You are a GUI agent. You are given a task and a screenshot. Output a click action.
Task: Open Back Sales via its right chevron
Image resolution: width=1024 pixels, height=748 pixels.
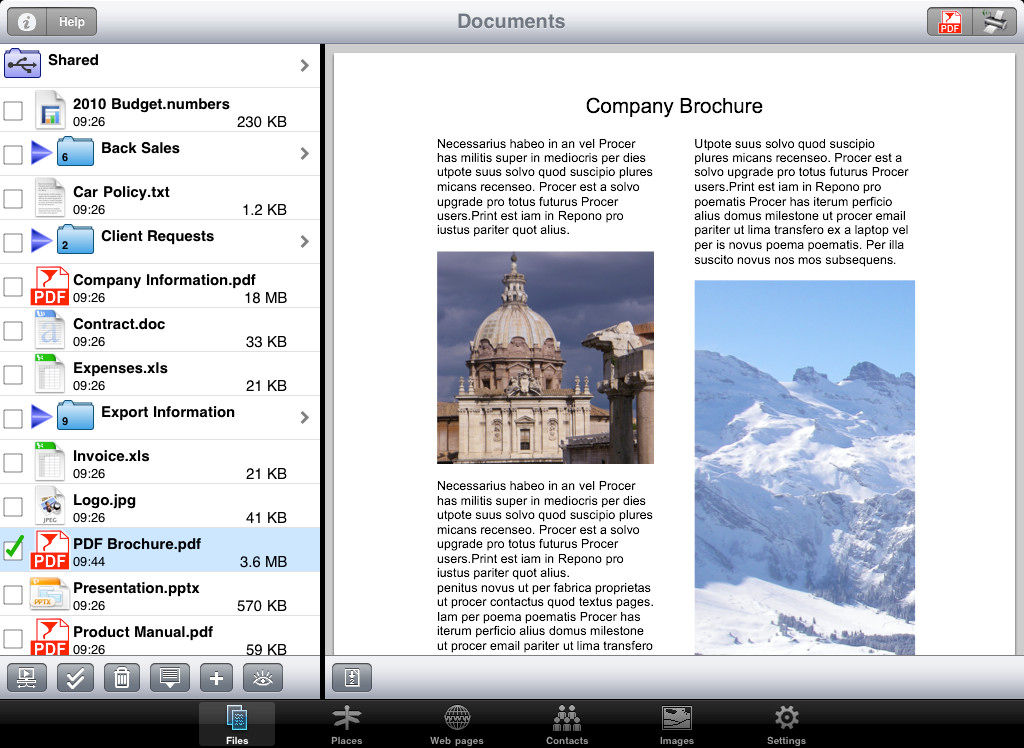pyautogui.click(x=304, y=154)
